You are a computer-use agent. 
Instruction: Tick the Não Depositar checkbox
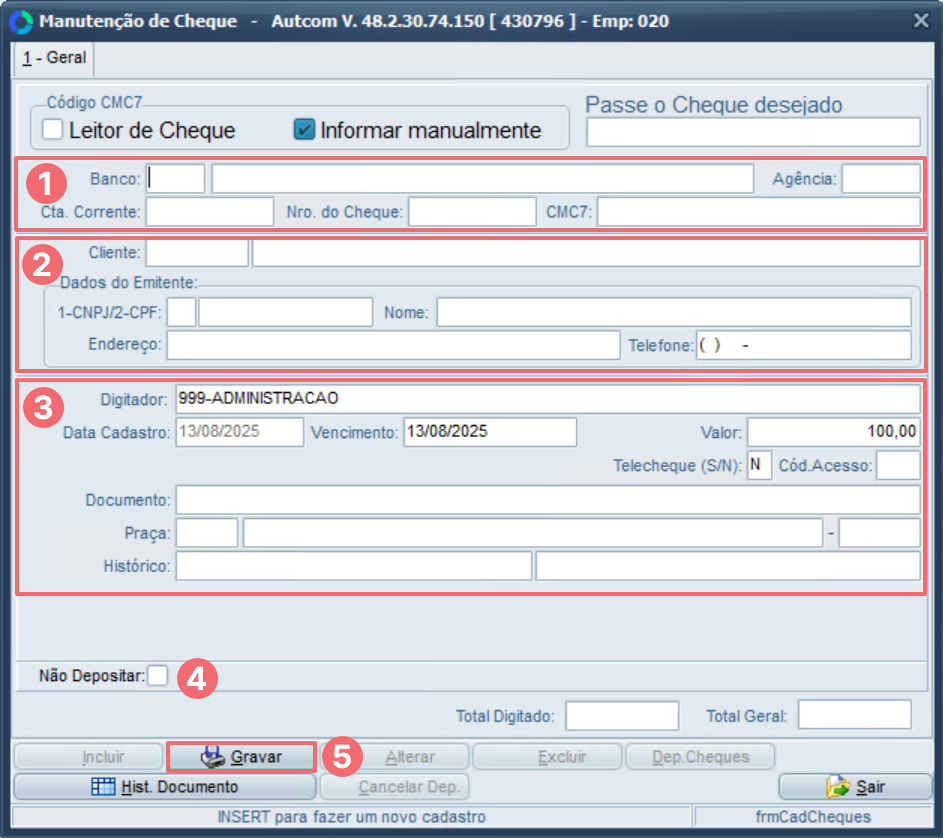(x=158, y=675)
